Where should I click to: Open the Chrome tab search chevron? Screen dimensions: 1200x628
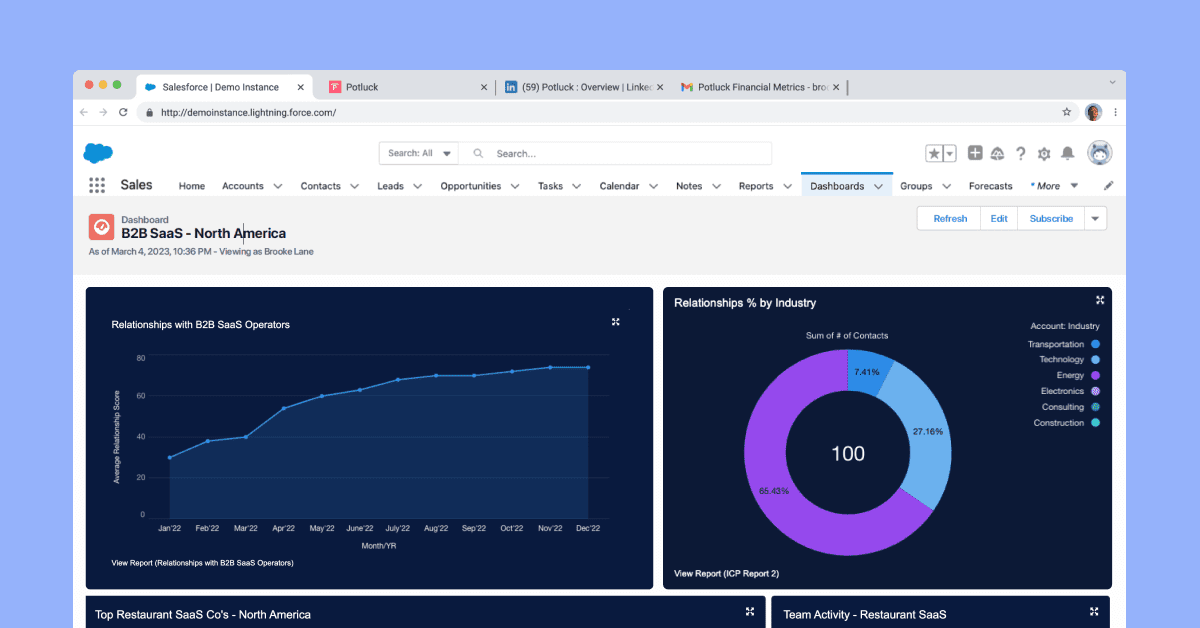click(1113, 82)
